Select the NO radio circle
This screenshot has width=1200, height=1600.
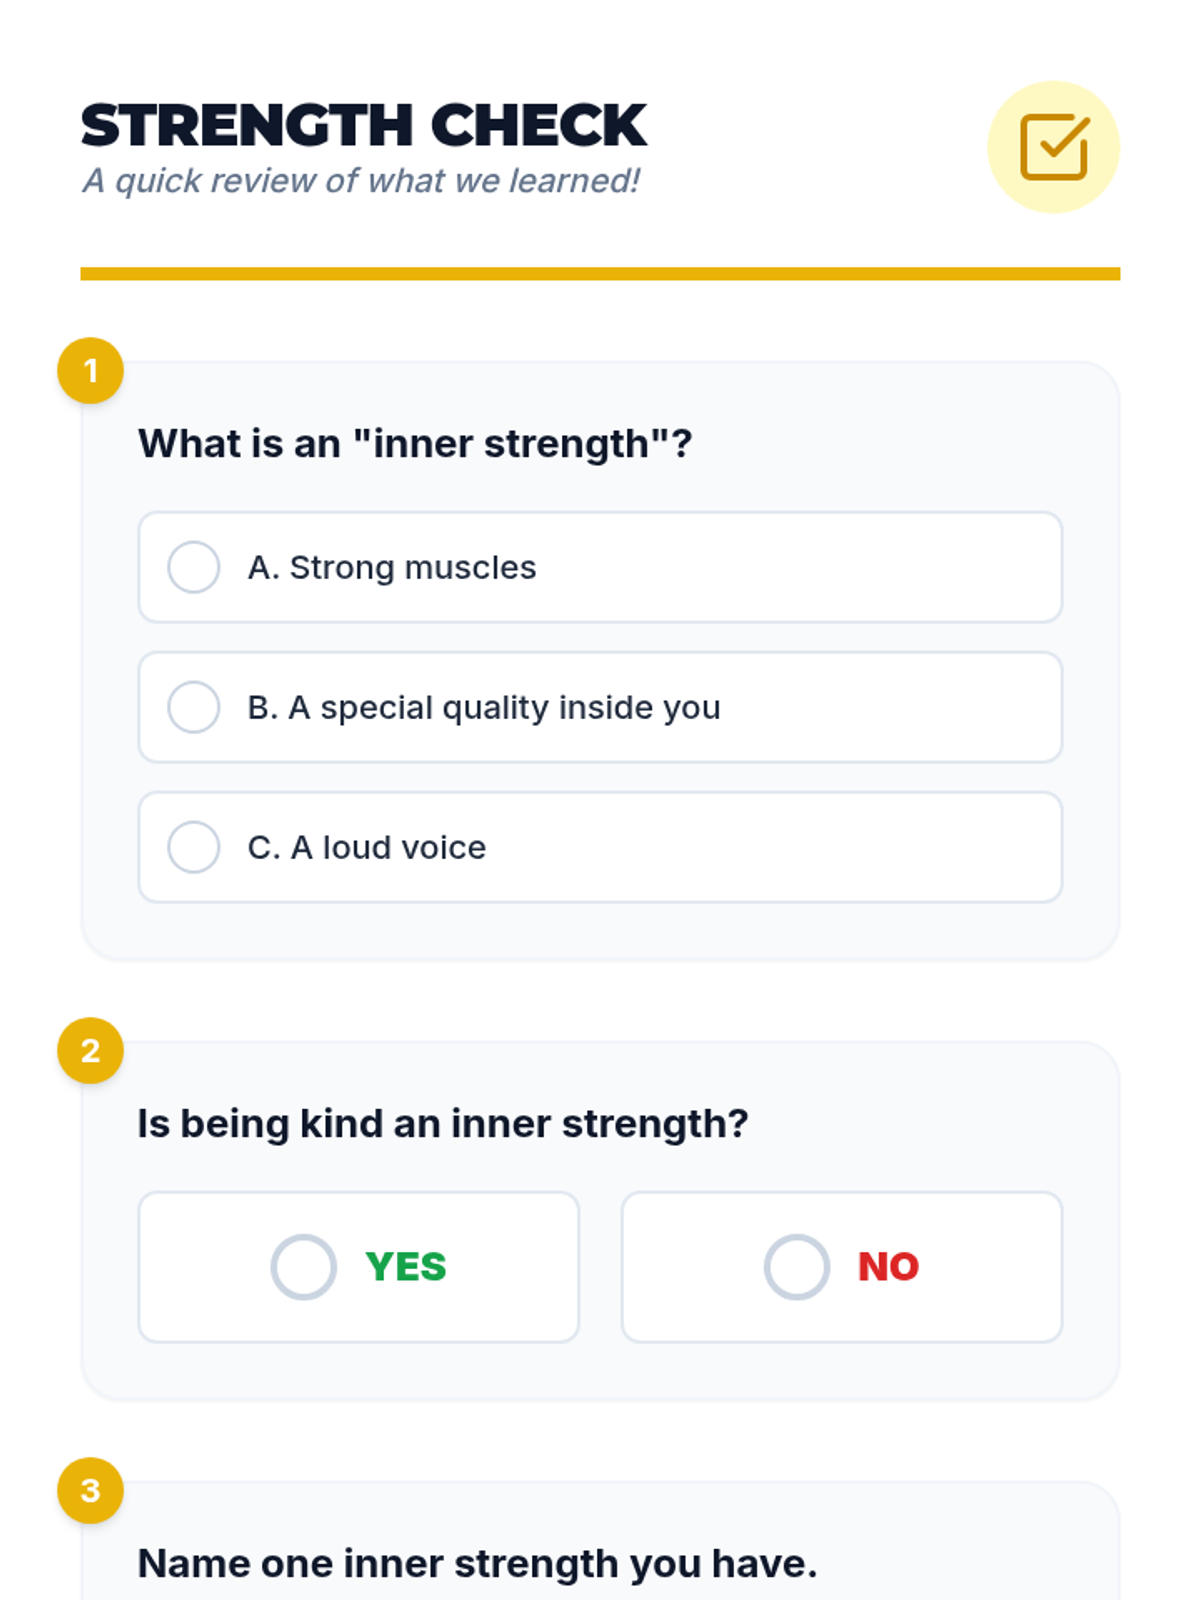tap(797, 1267)
